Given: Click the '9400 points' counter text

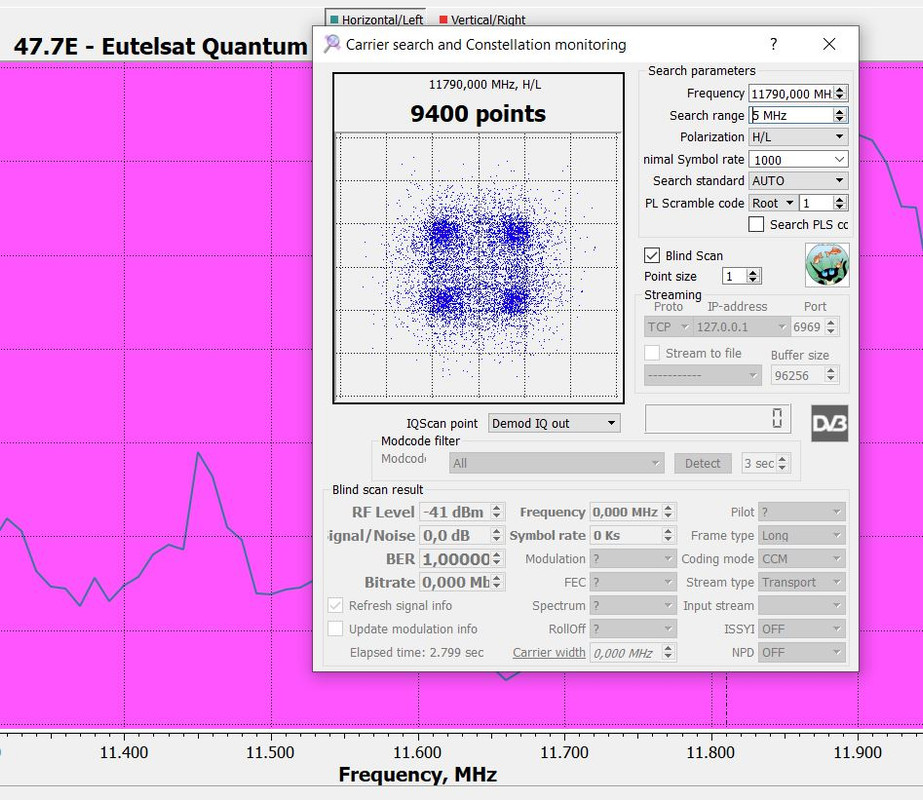Looking at the screenshot, I should tap(478, 114).
